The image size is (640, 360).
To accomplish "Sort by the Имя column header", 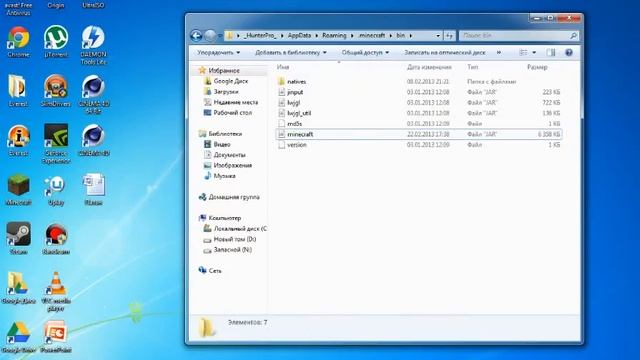I will tap(283, 67).
